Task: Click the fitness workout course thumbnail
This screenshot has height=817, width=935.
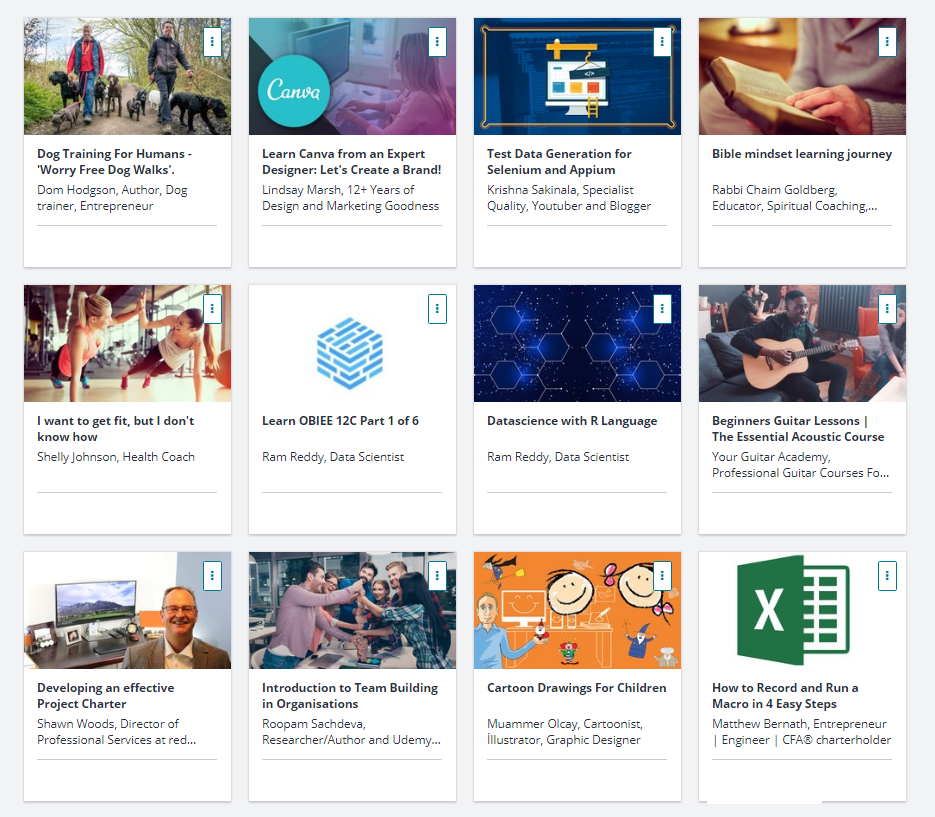Action: click(x=127, y=343)
